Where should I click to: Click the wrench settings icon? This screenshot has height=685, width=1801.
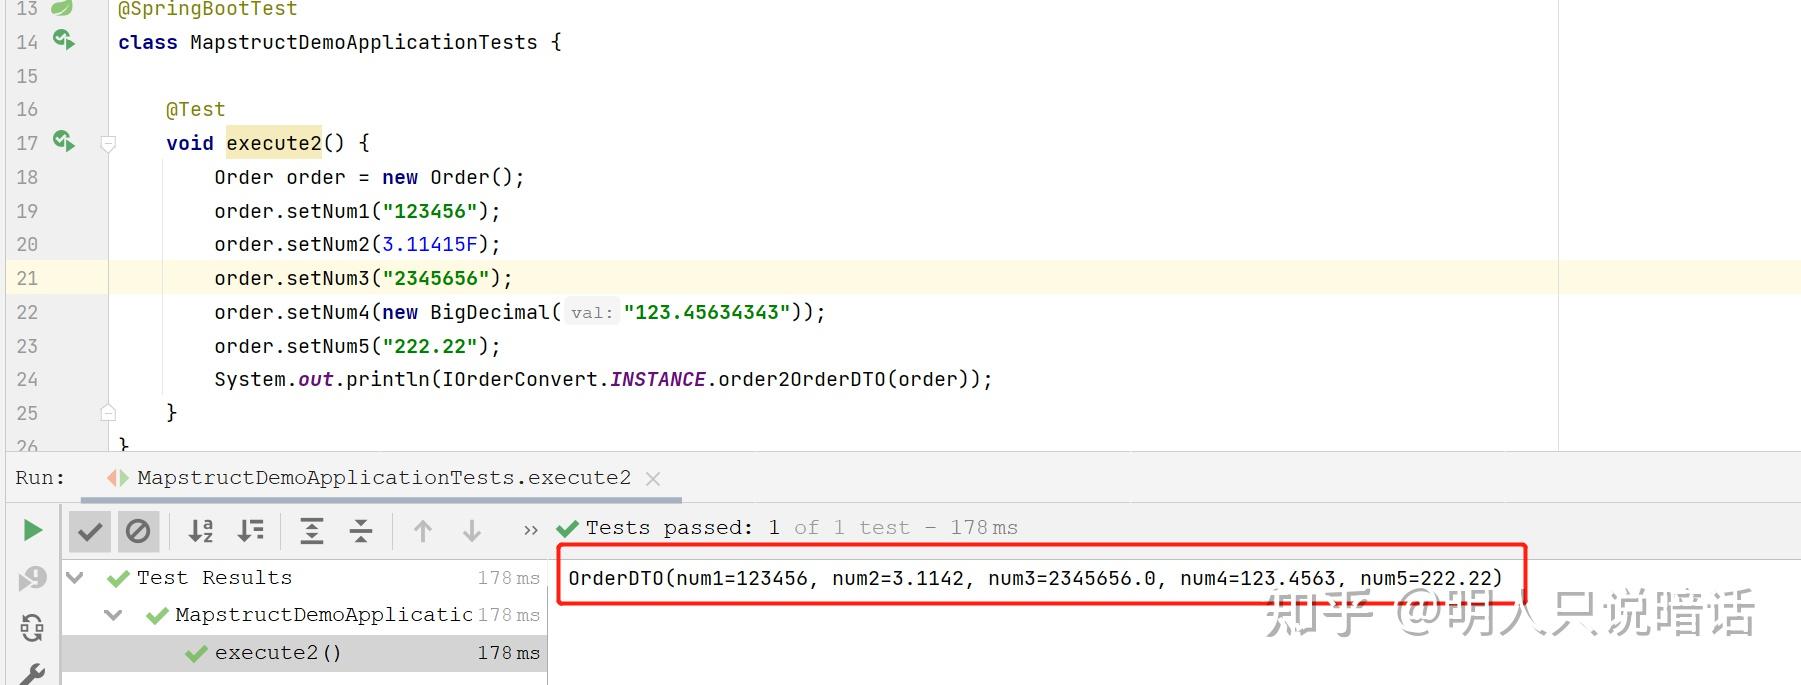(32, 675)
